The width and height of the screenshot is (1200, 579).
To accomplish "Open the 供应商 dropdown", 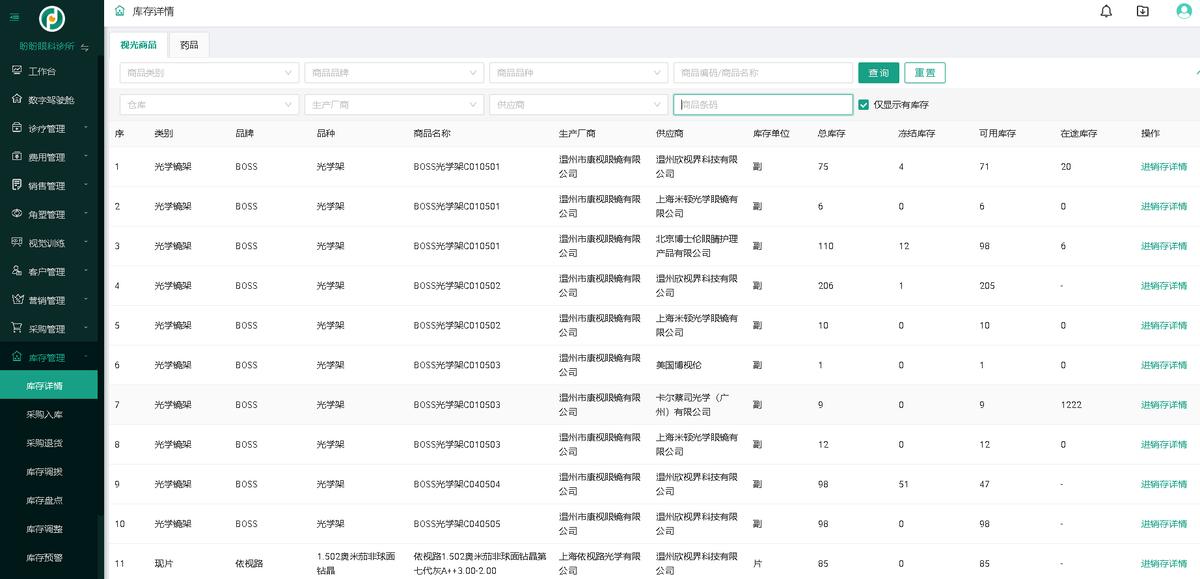I will pyautogui.click(x=578, y=104).
